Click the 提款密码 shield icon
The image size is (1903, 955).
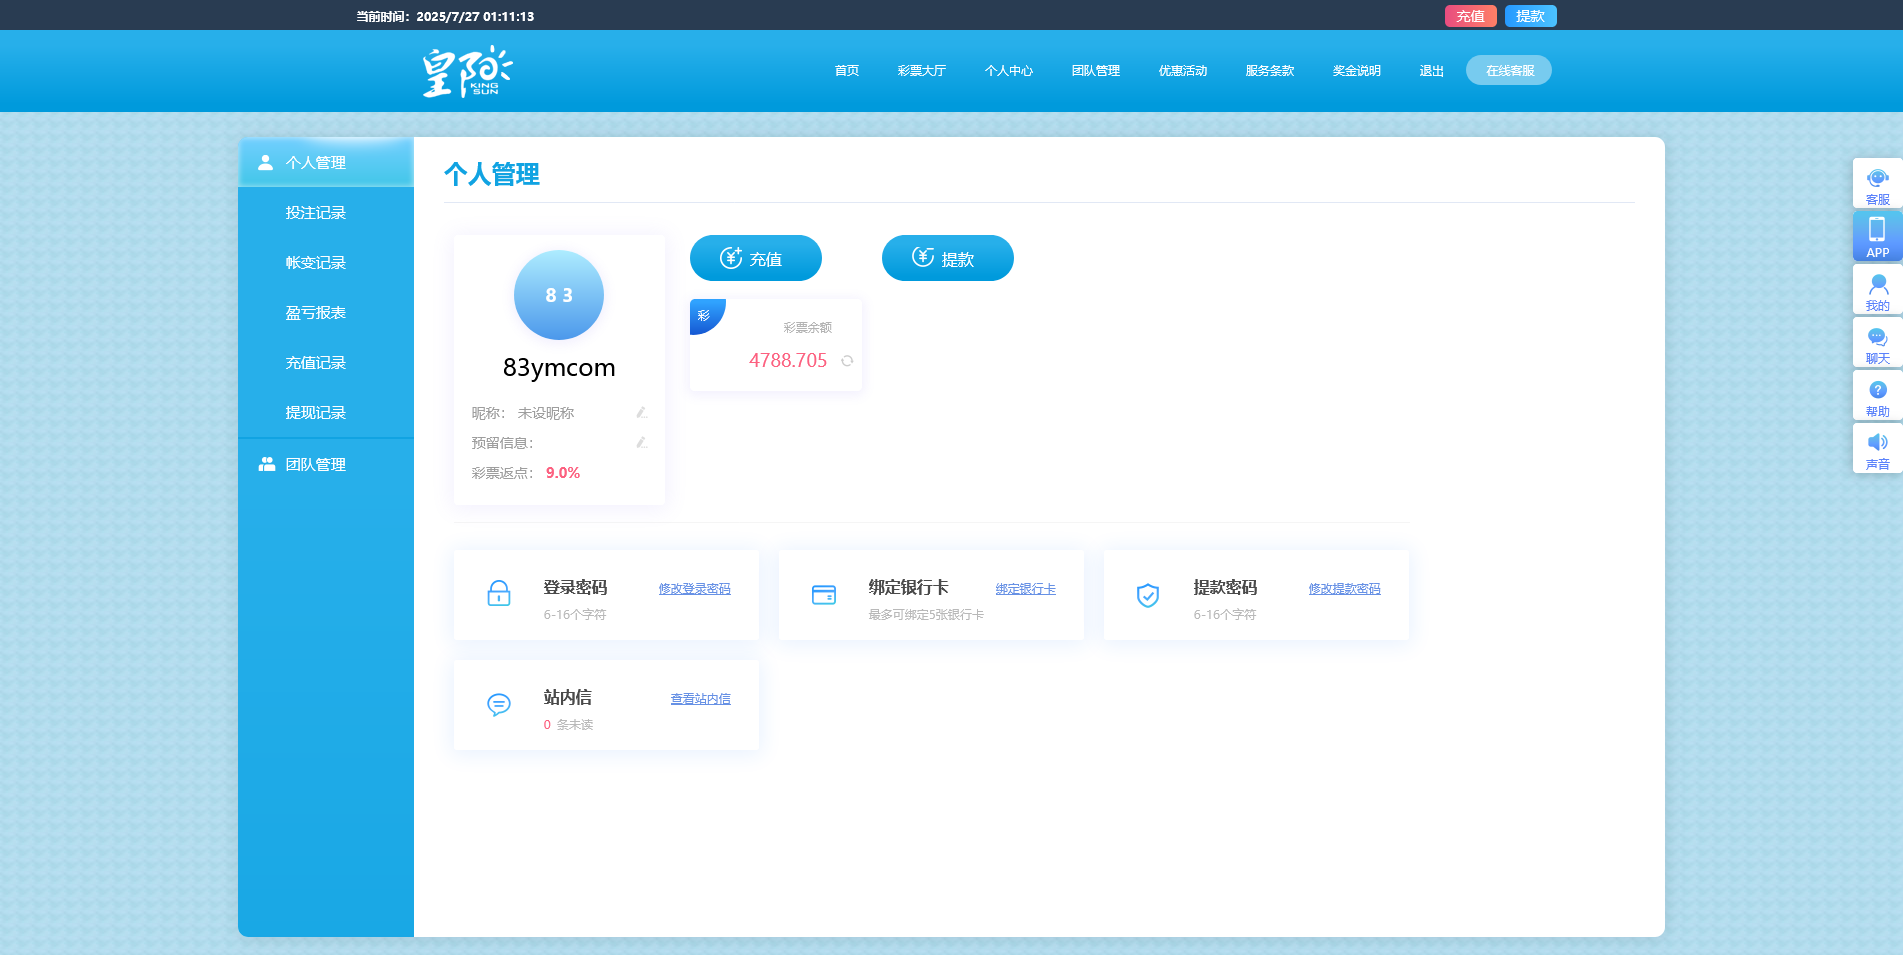click(1148, 595)
